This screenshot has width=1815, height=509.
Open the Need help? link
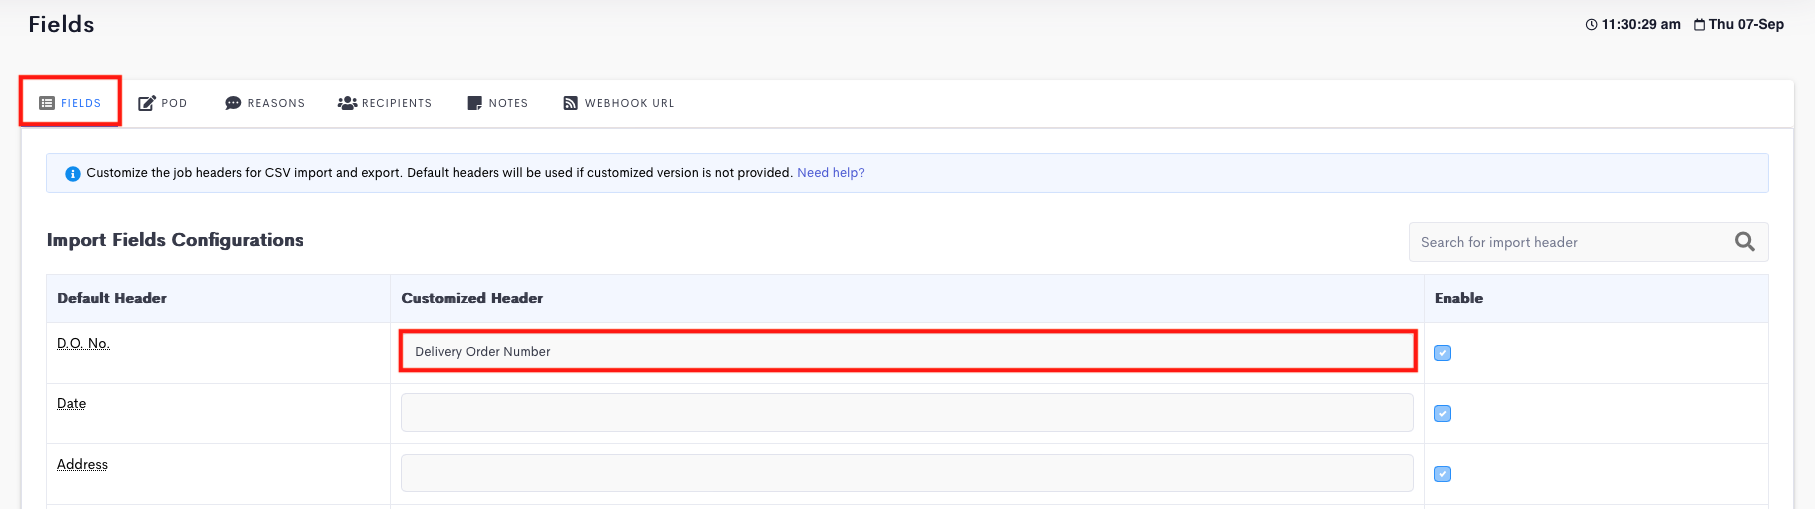tap(831, 173)
